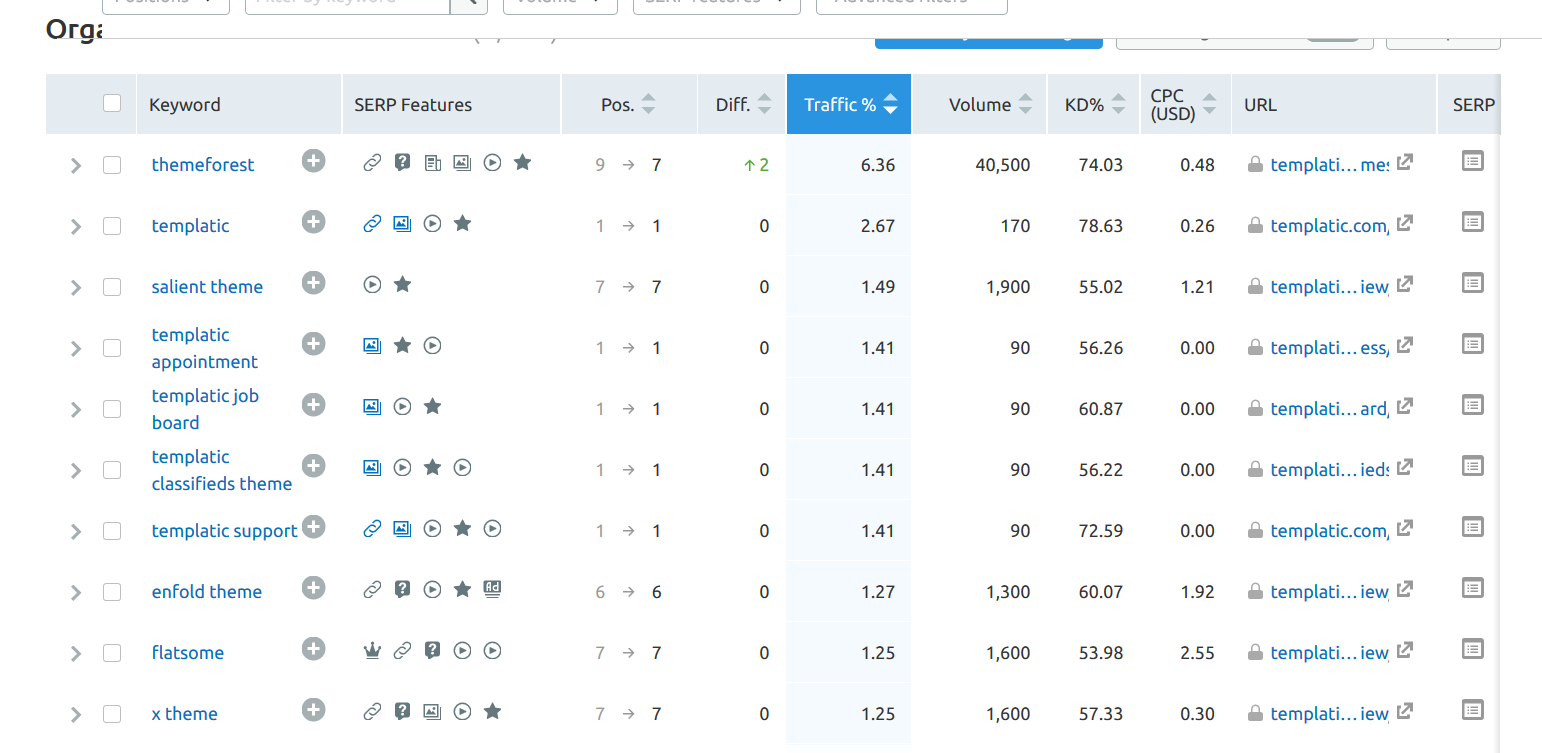Expand the themeforest row details
The height and width of the screenshot is (753, 1542).
pos(76,166)
